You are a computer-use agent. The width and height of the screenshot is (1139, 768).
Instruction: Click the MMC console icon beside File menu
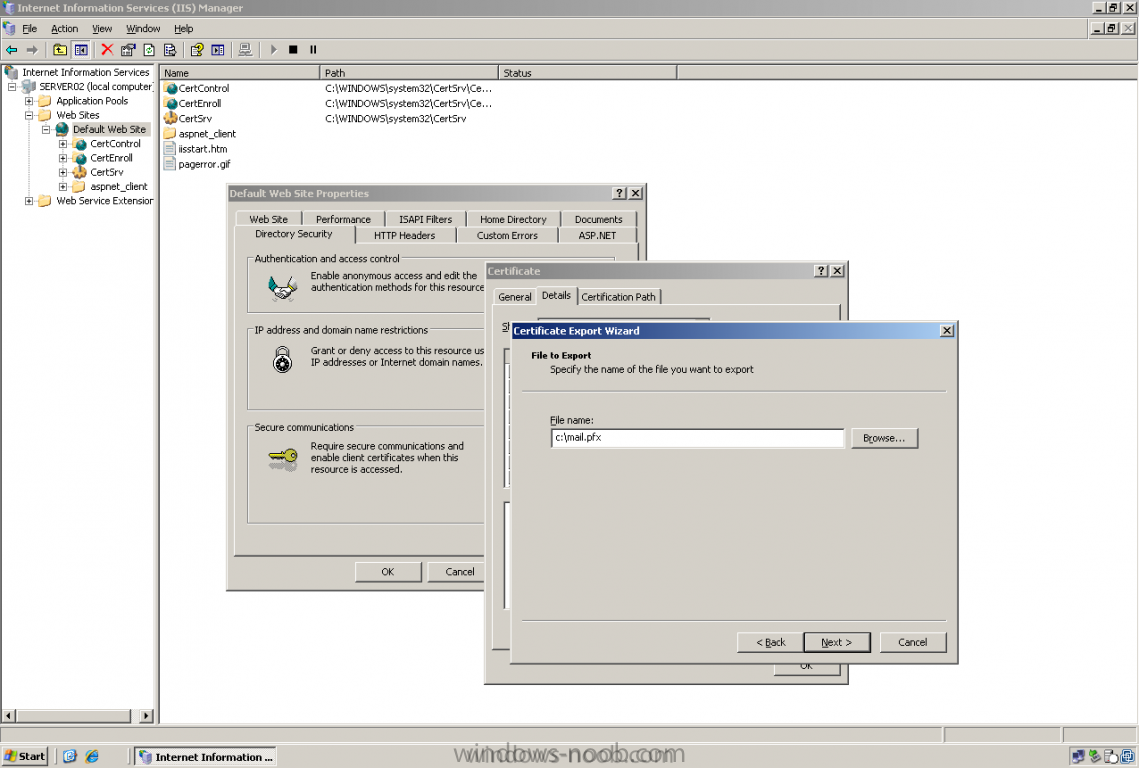tap(9, 29)
